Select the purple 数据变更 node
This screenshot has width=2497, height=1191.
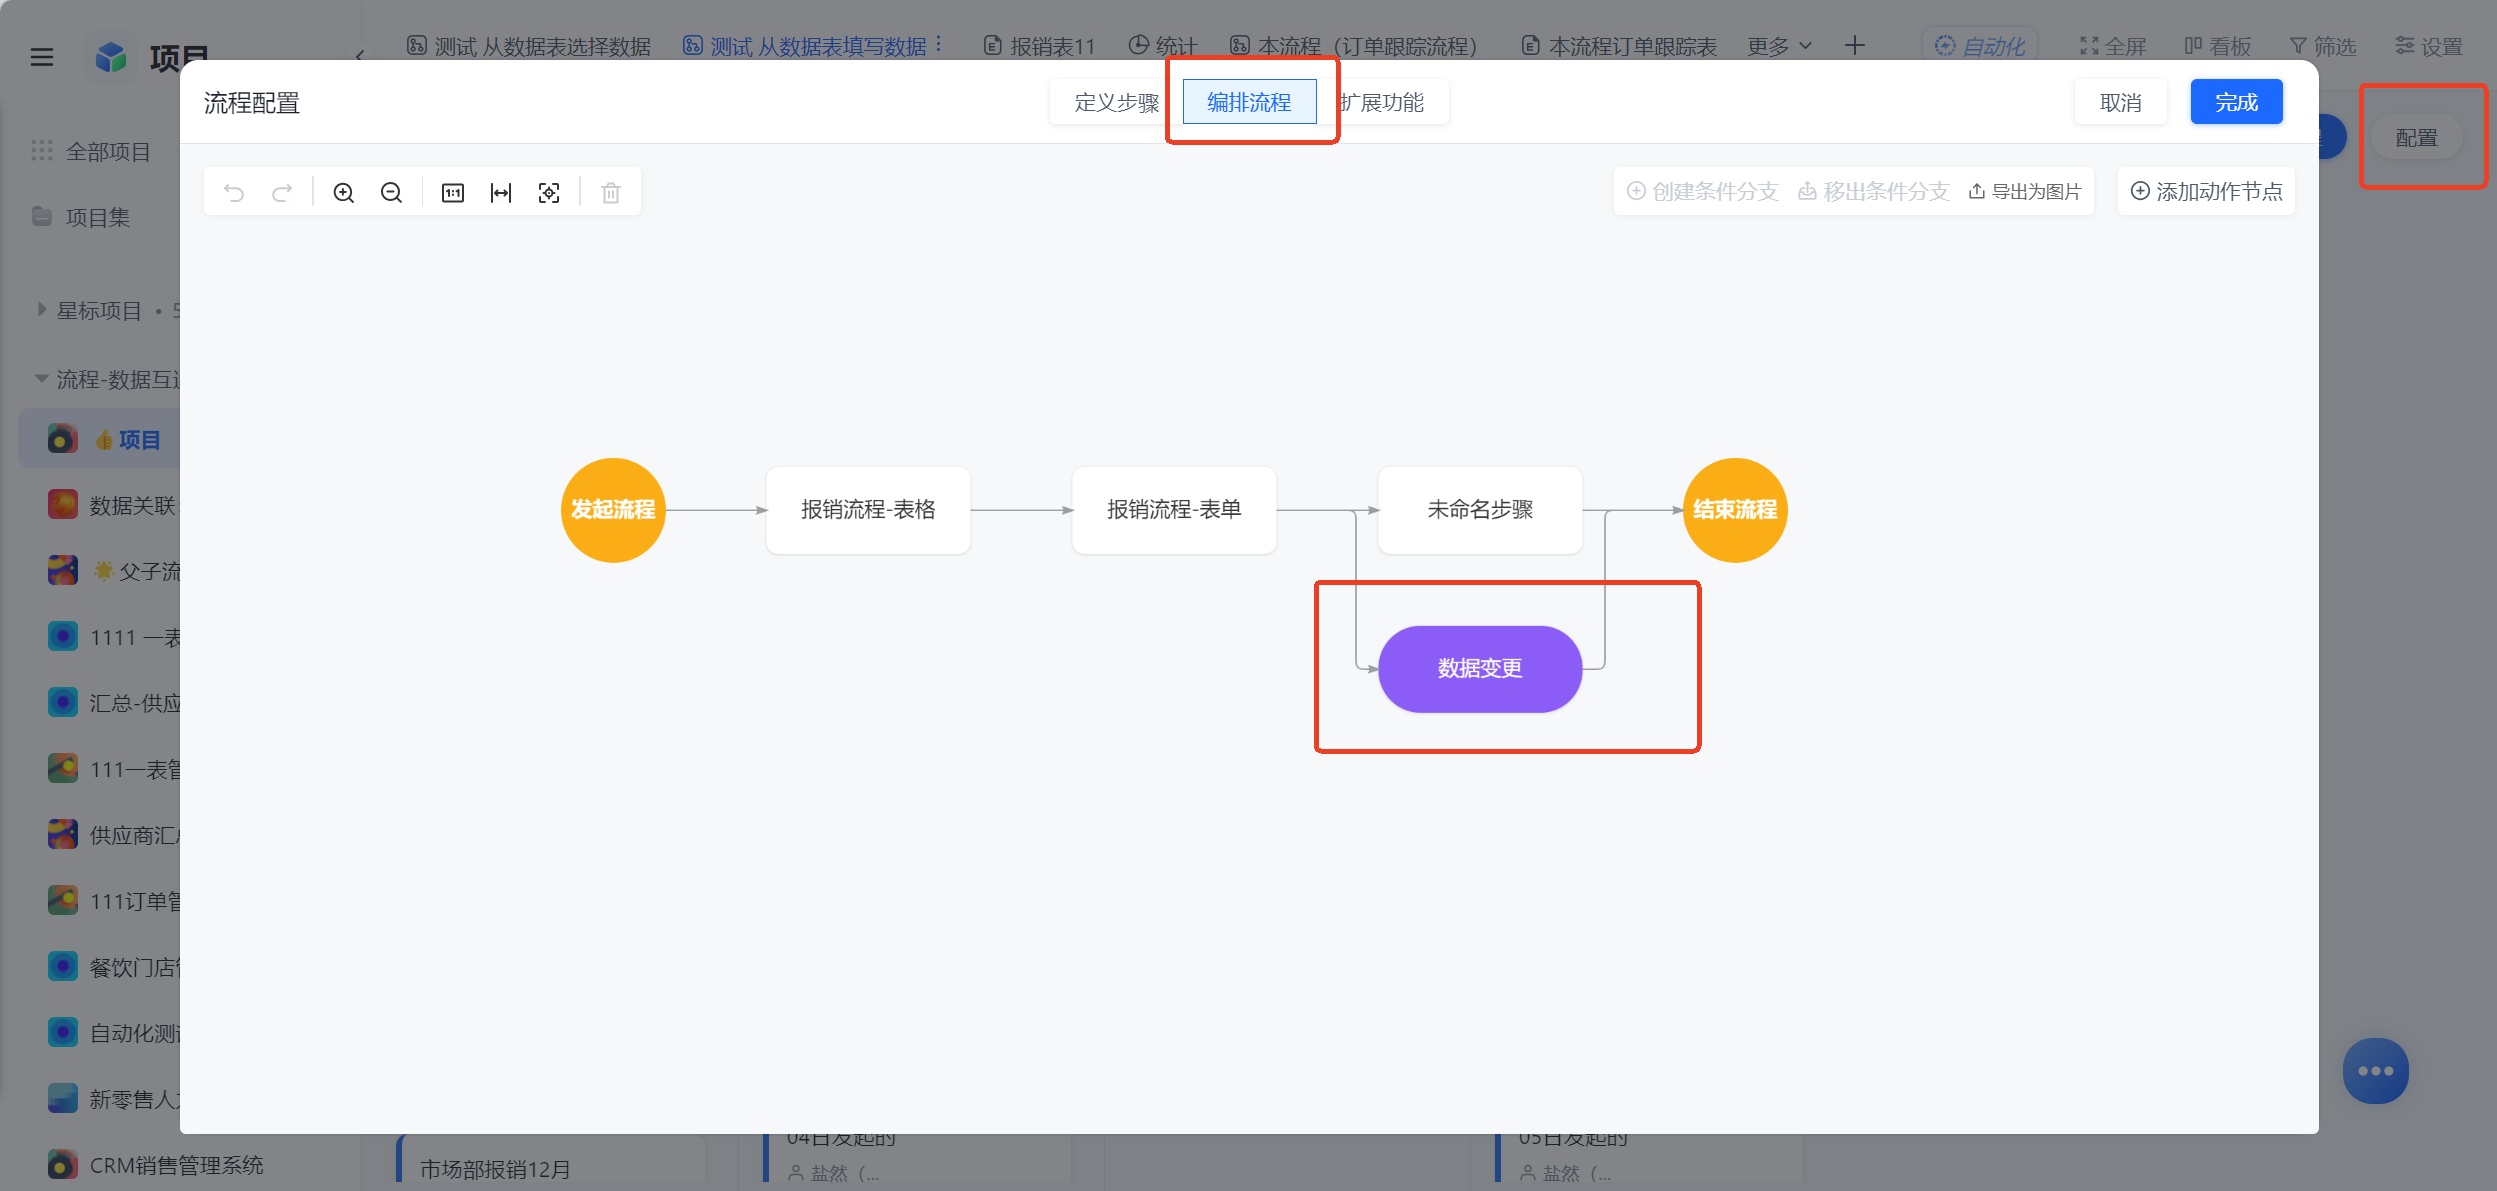click(x=1480, y=669)
